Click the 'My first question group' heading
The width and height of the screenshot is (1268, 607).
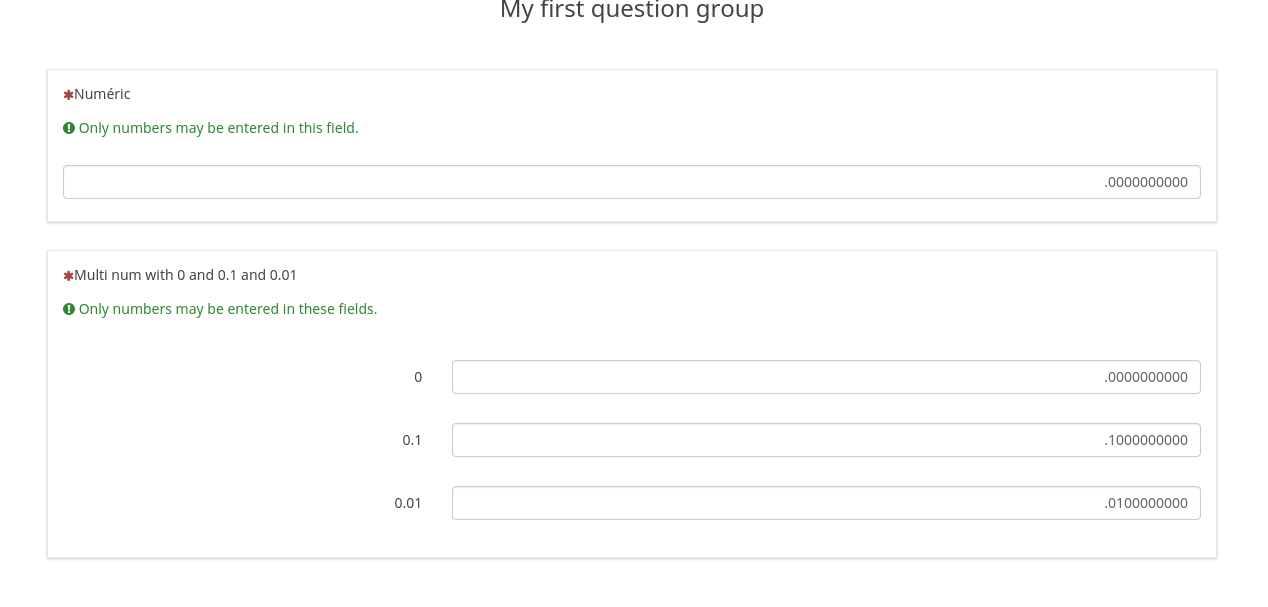click(x=631, y=11)
